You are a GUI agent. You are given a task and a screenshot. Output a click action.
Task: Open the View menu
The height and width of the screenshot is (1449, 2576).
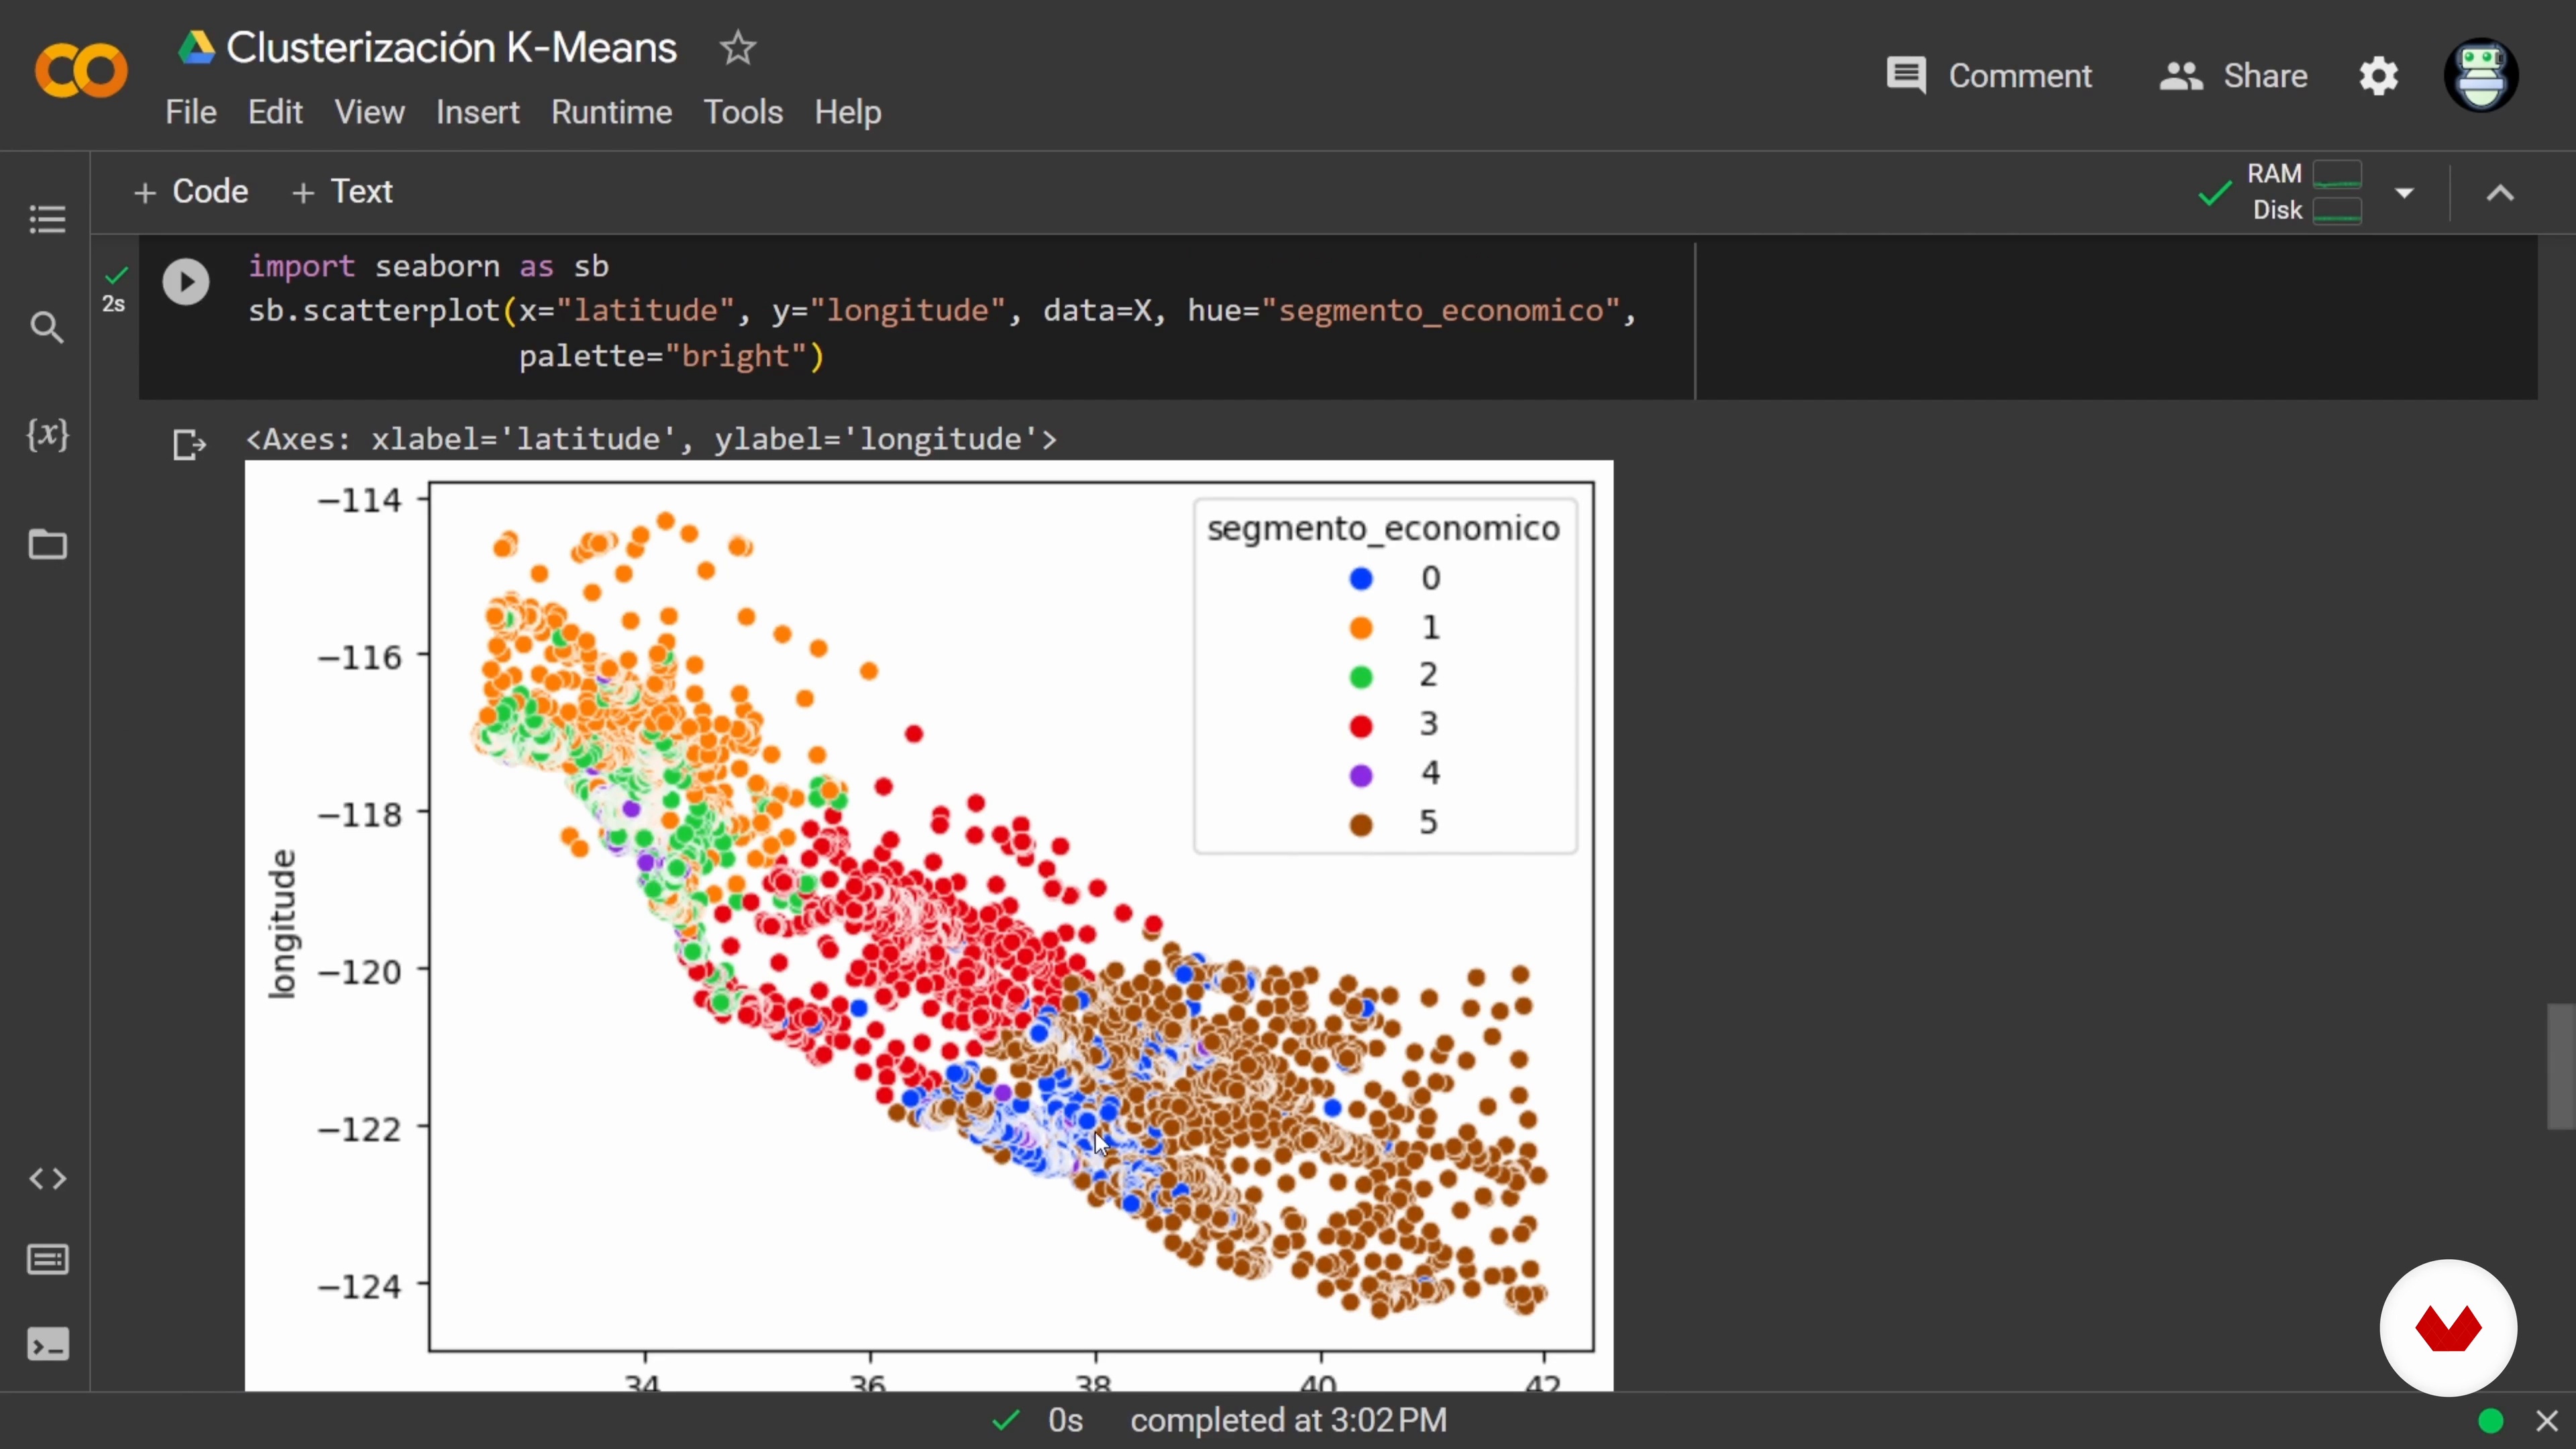(369, 112)
